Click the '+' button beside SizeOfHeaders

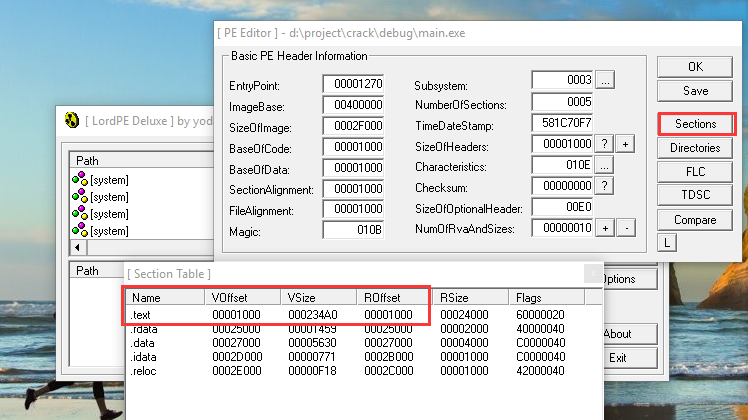tap(625, 143)
